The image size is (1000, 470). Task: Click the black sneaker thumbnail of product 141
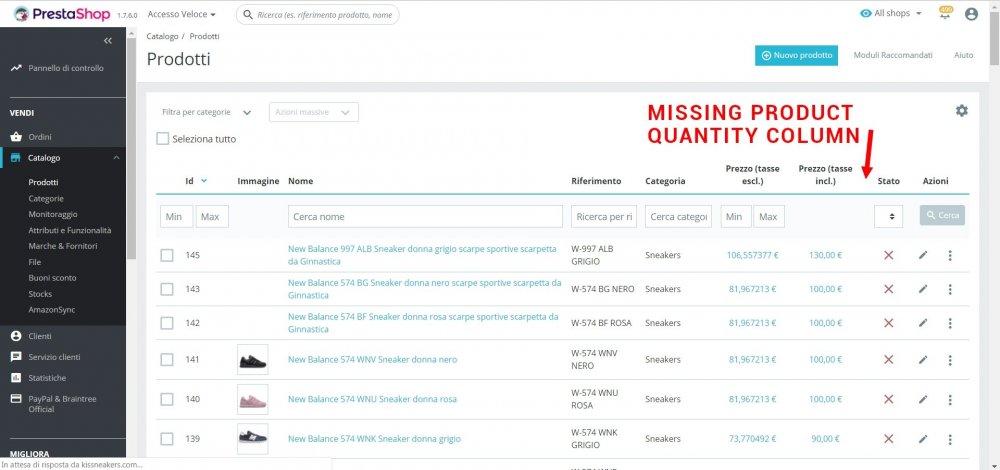[253, 360]
